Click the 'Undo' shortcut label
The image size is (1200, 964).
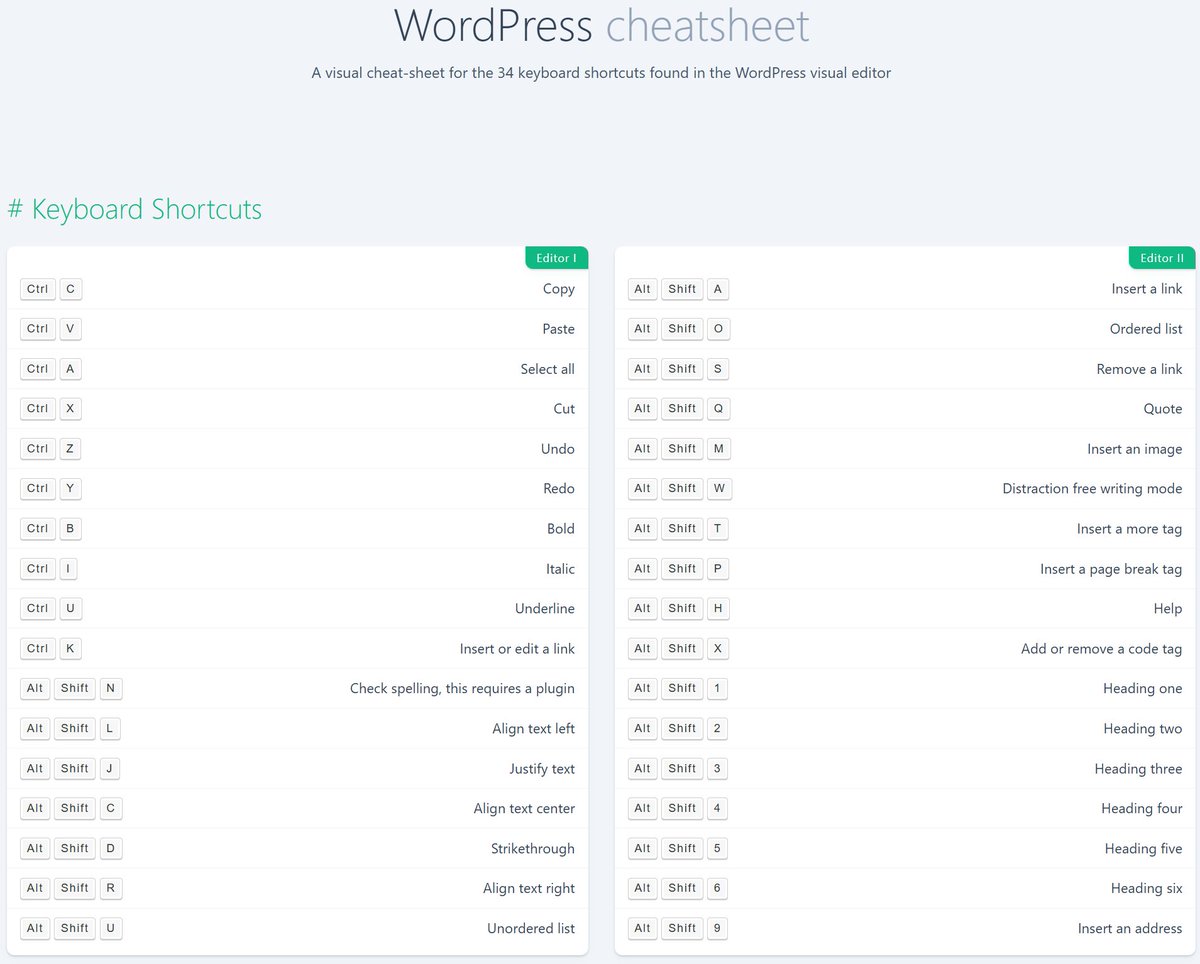558,449
